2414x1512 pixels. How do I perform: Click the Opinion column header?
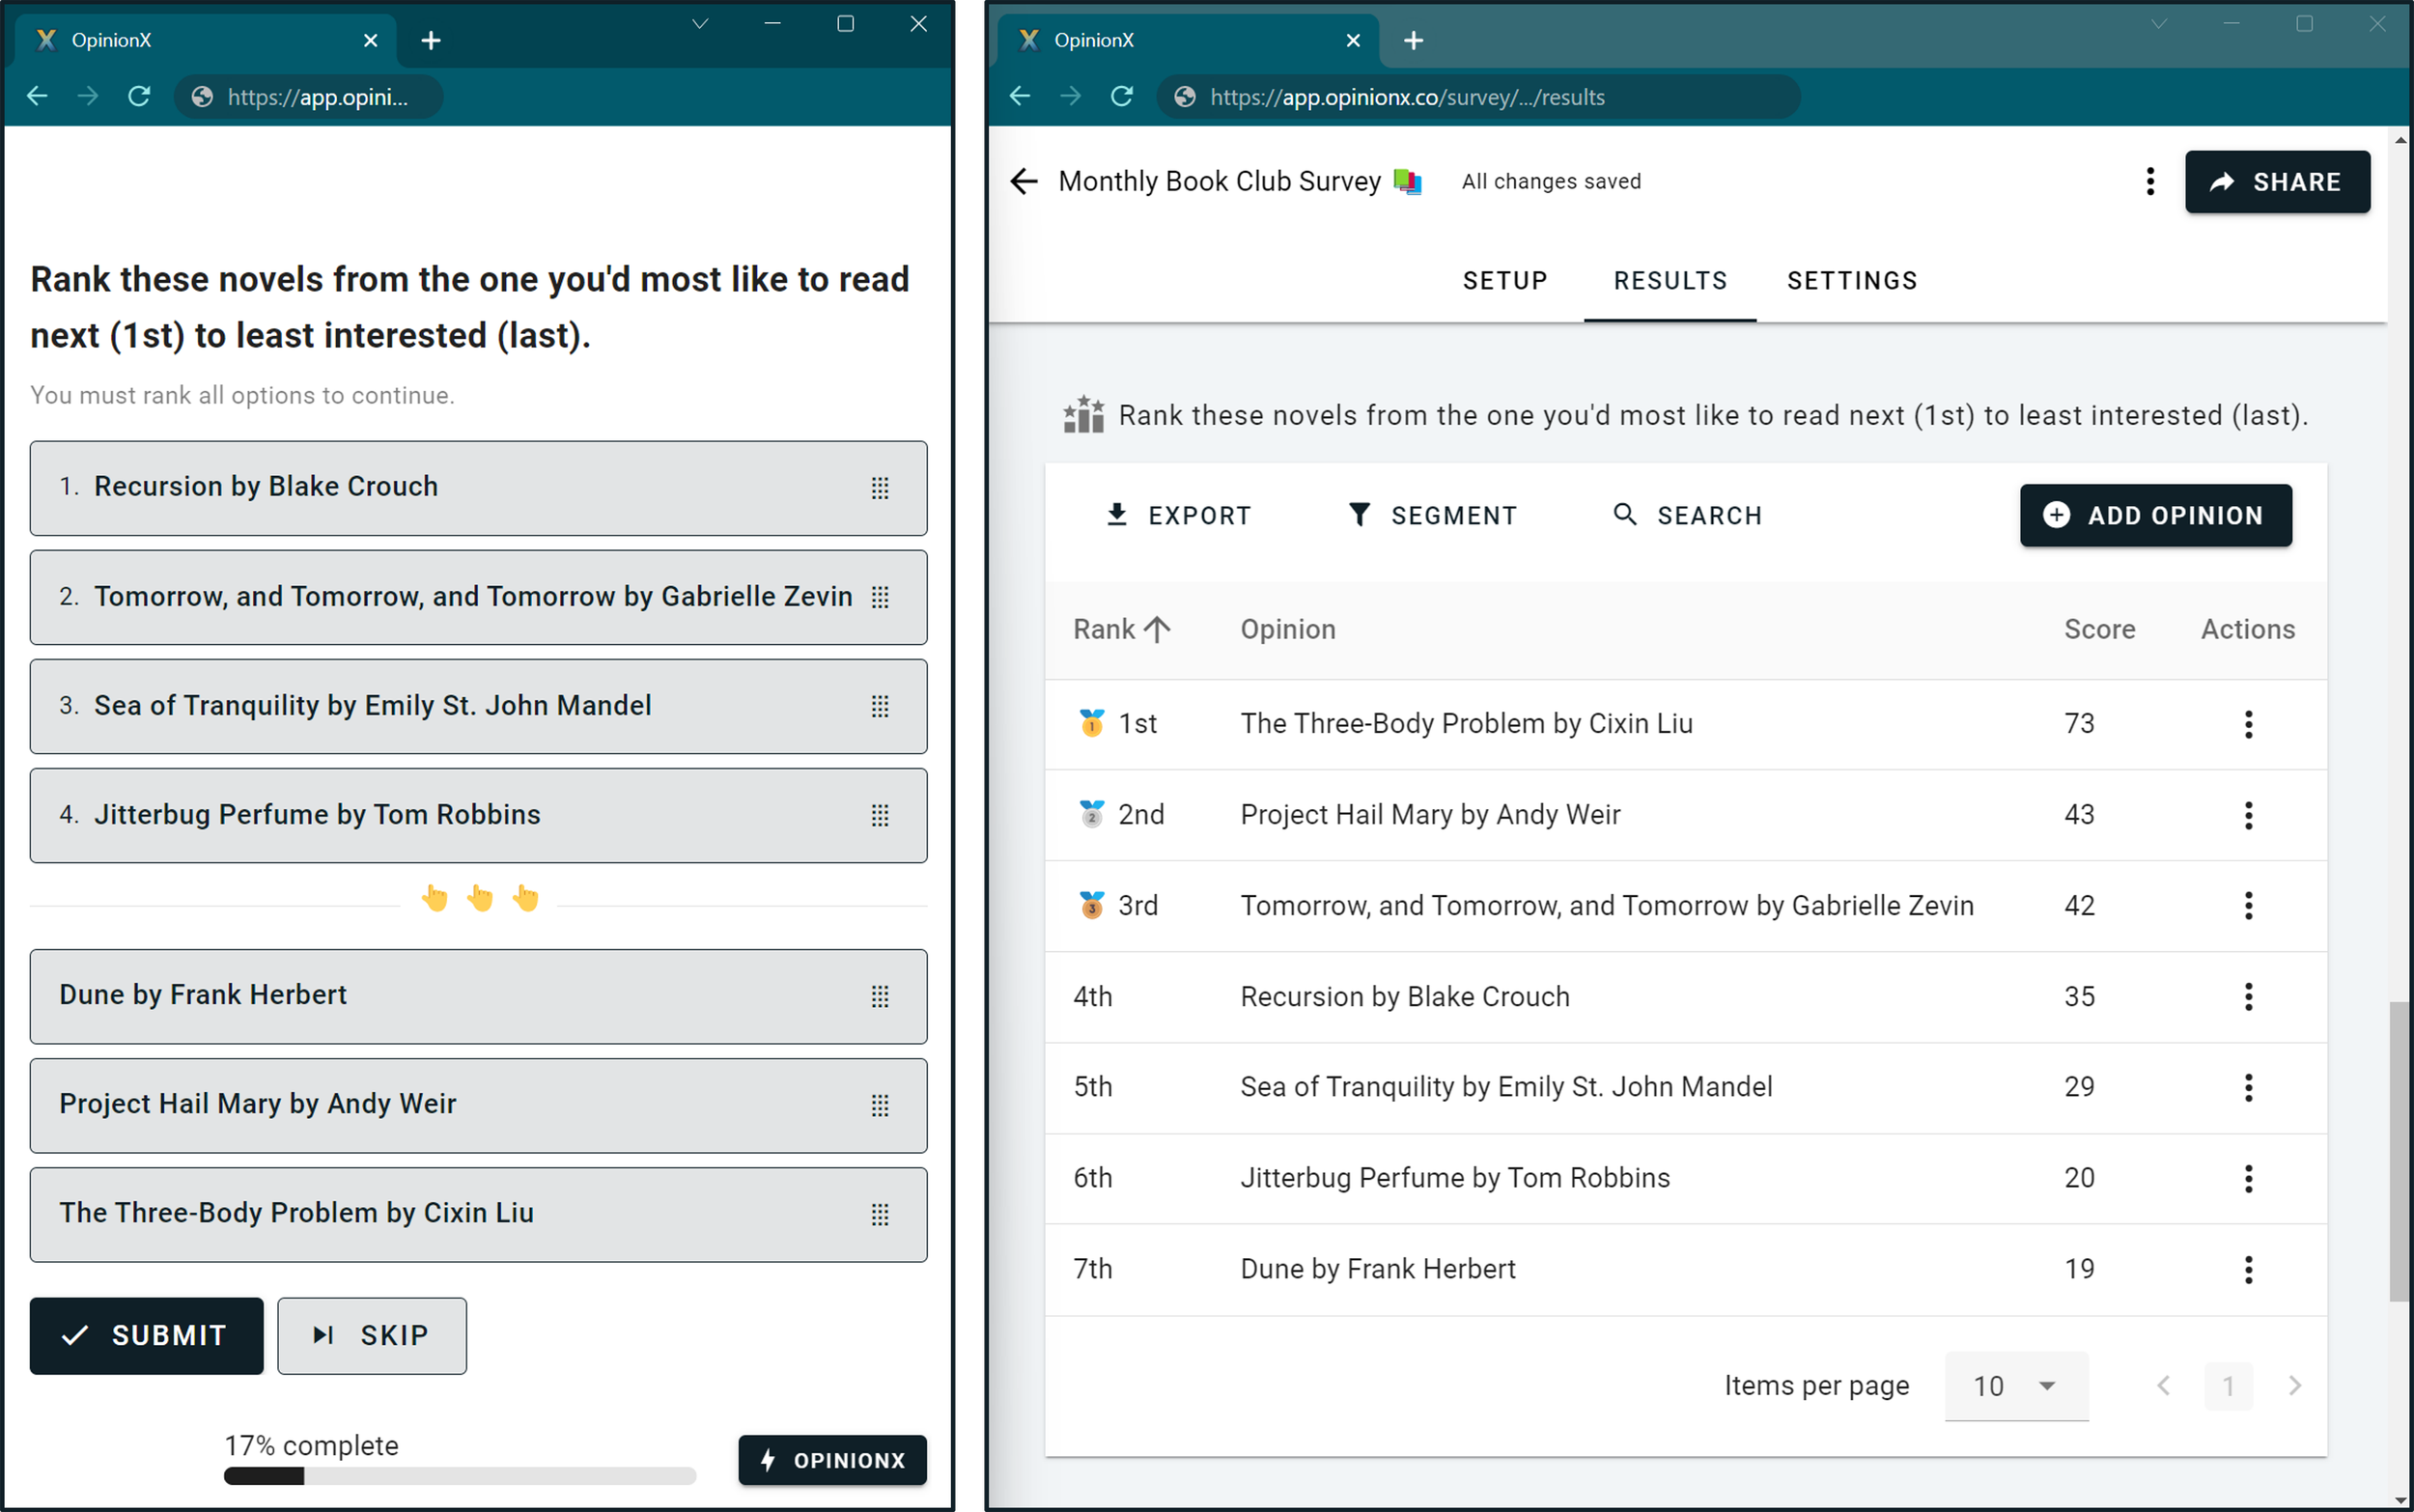[x=1288, y=629]
